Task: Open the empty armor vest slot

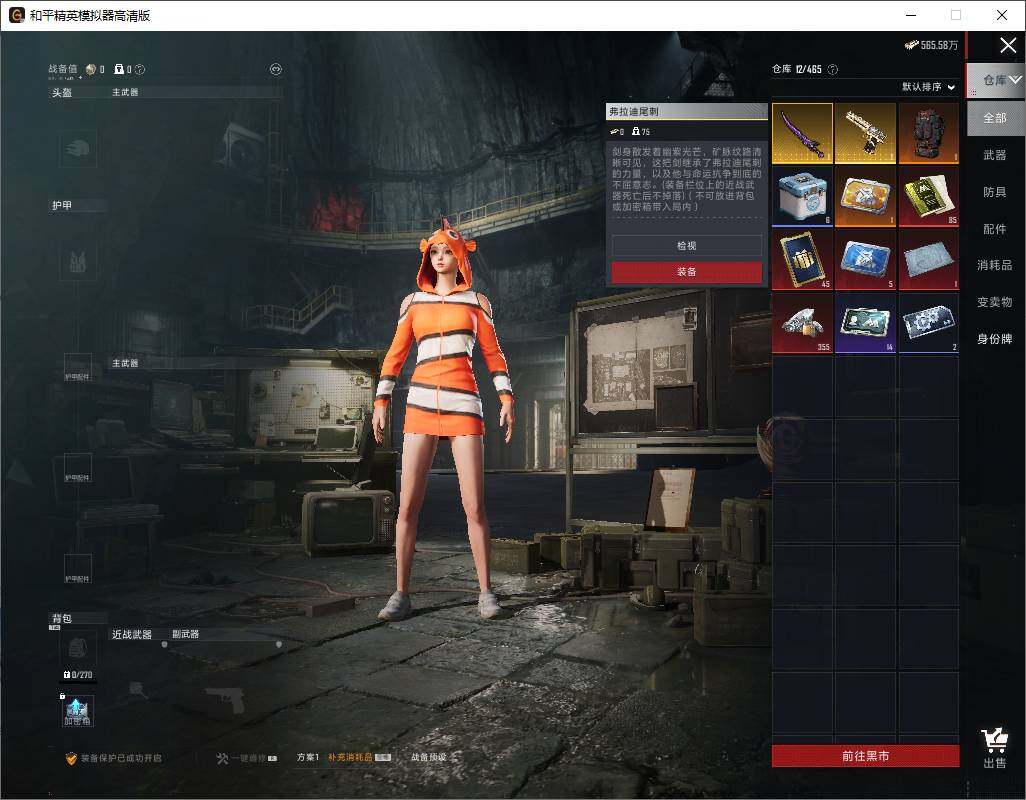Action: [78, 262]
